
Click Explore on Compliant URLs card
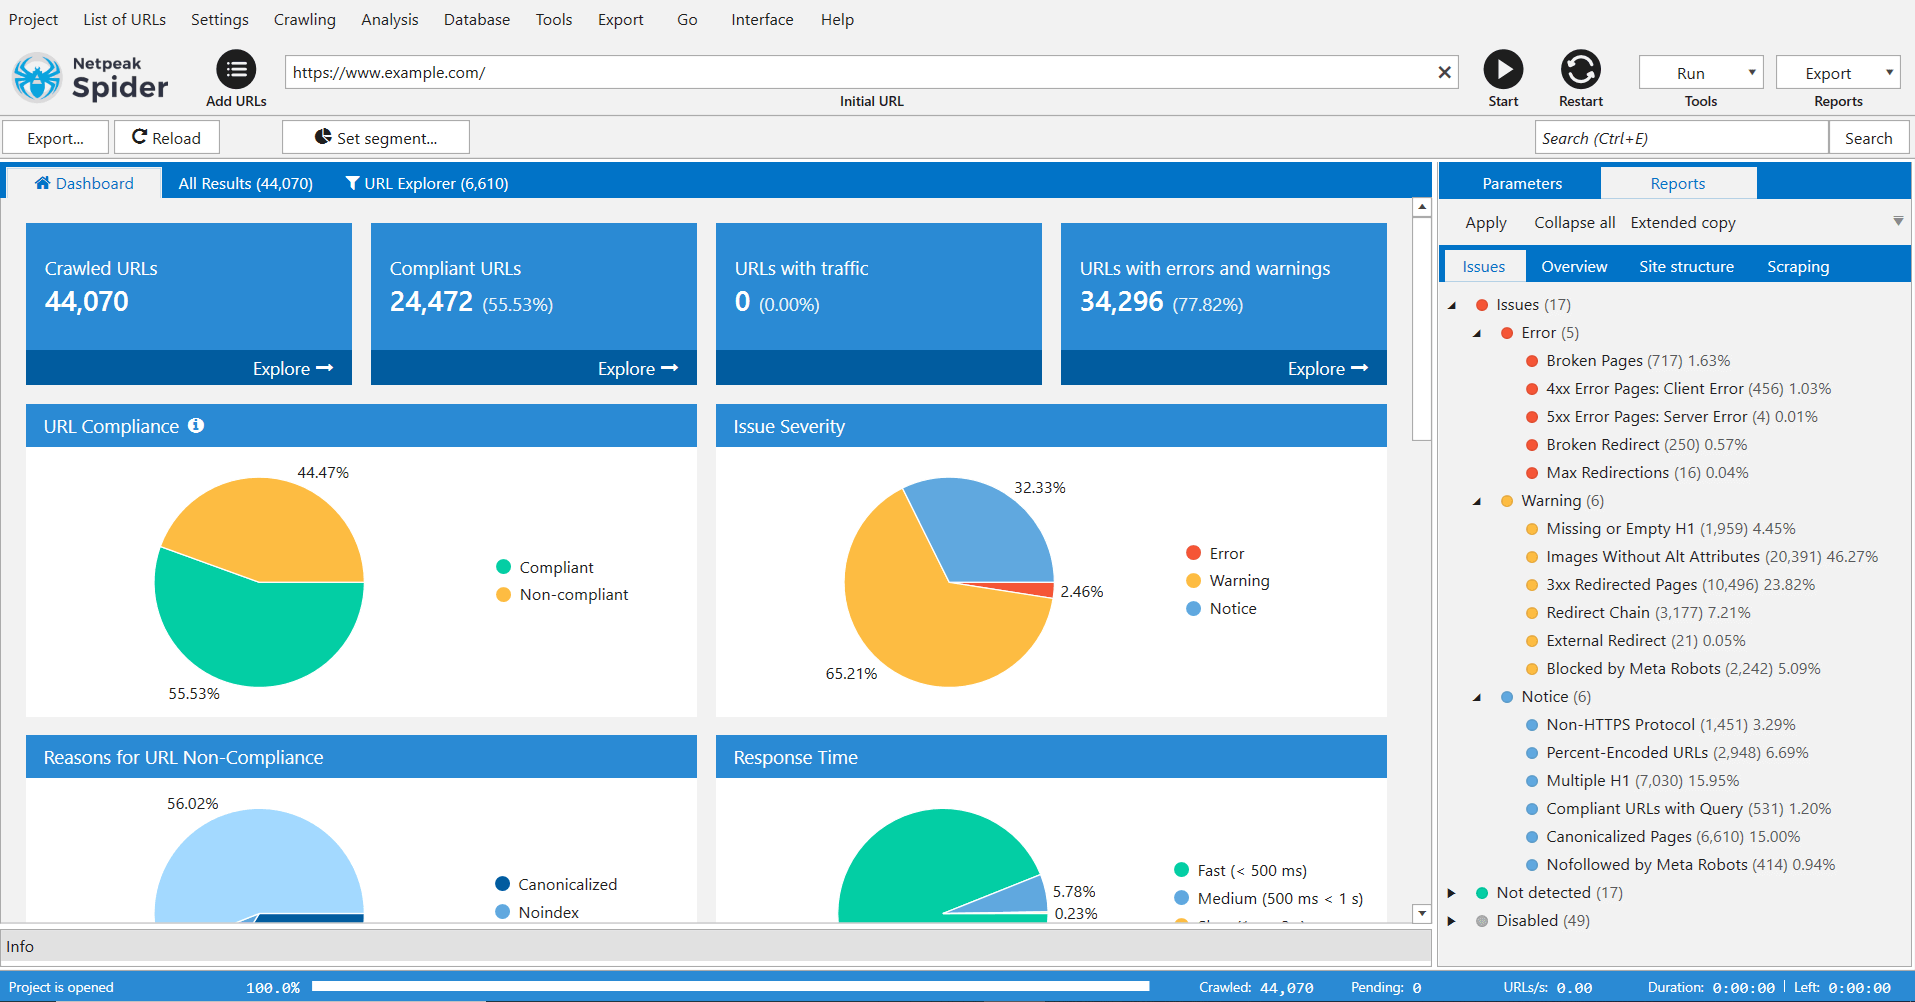click(638, 368)
